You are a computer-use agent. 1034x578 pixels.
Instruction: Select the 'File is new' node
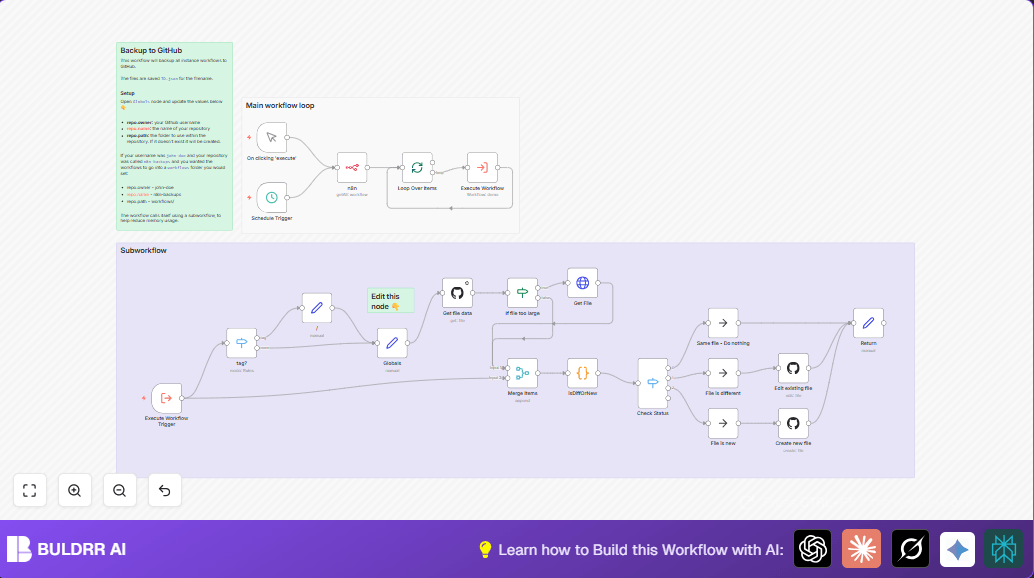coord(723,423)
